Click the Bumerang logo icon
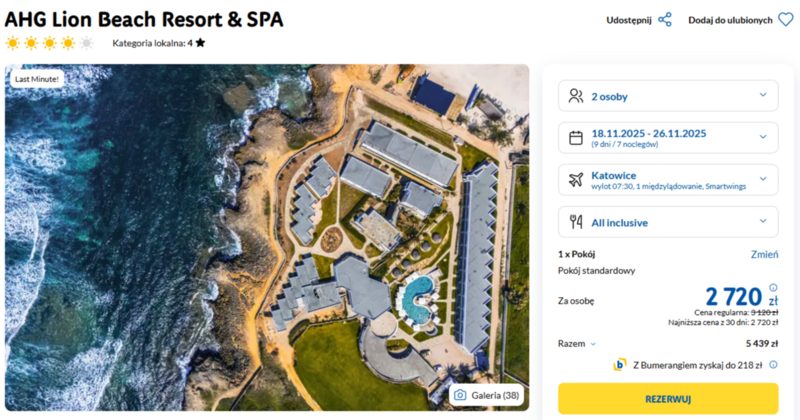This screenshot has height=420, width=800. tap(620, 365)
